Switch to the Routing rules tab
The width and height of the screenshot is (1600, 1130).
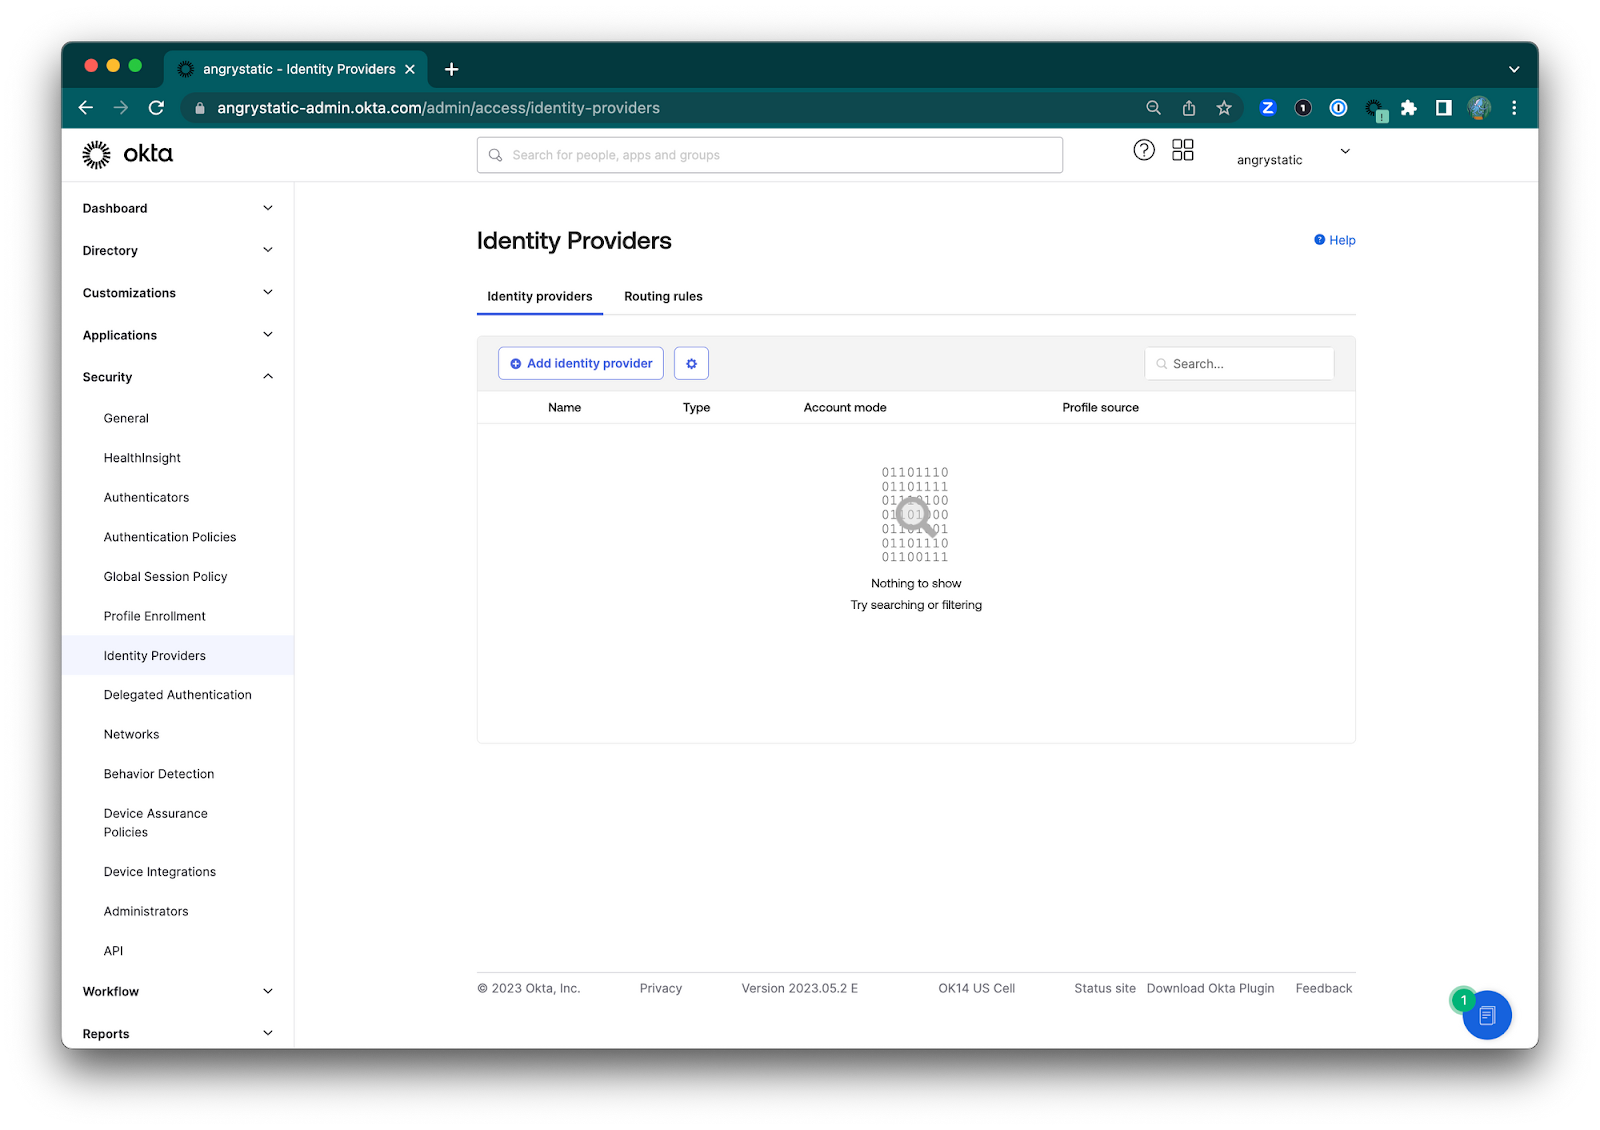[663, 296]
